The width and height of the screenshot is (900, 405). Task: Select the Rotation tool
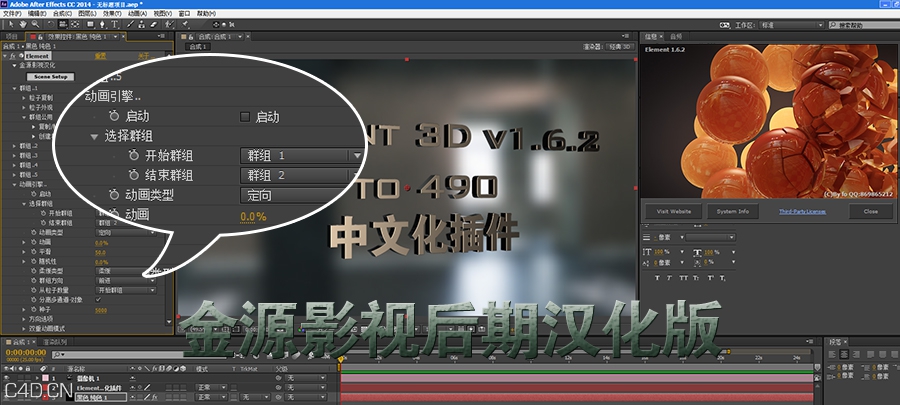point(51,25)
